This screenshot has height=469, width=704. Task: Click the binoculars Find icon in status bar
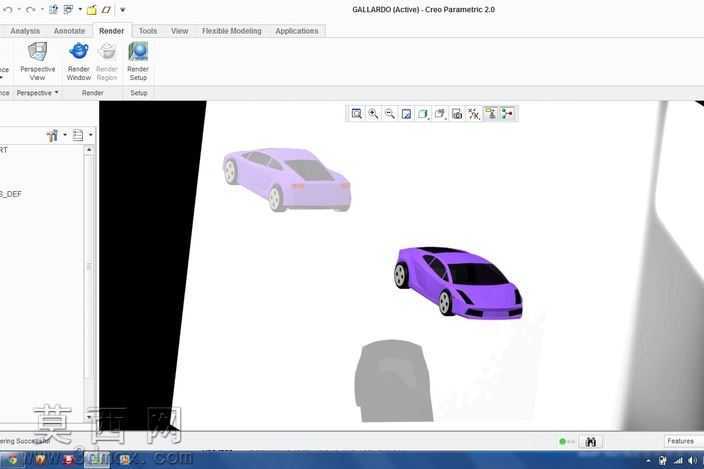point(590,442)
